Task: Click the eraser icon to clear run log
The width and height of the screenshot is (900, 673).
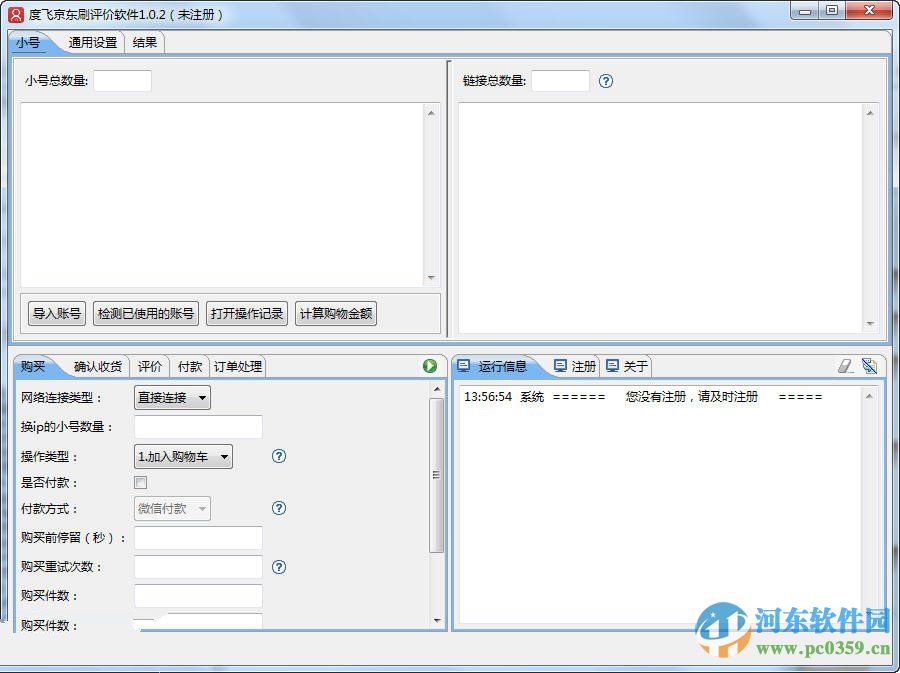Action: pyautogui.click(x=843, y=365)
